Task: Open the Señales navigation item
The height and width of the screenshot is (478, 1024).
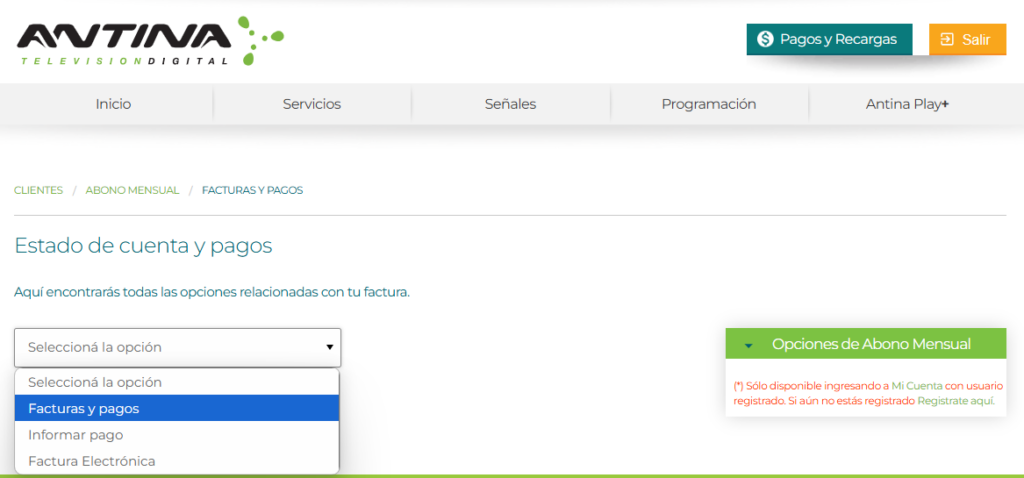Action: click(x=511, y=104)
